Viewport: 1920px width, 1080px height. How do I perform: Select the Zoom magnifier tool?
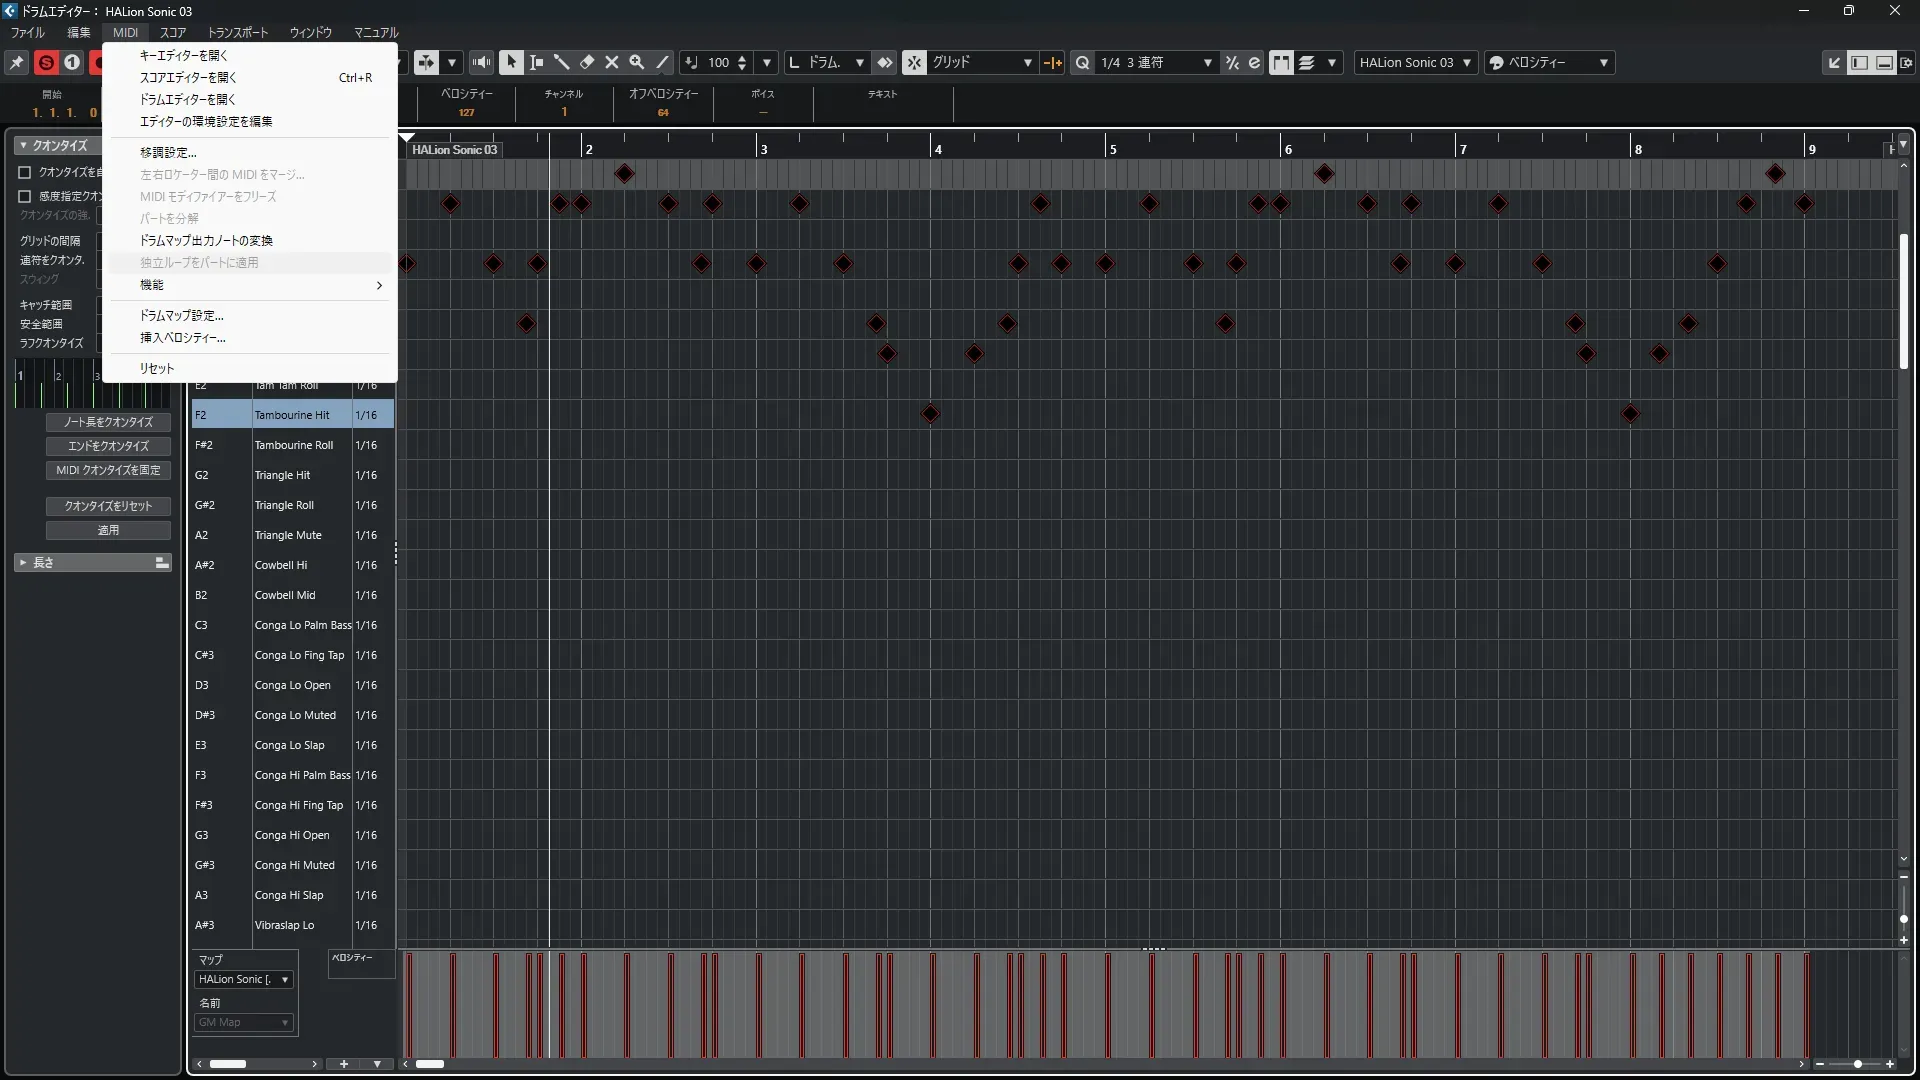[636, 62]
